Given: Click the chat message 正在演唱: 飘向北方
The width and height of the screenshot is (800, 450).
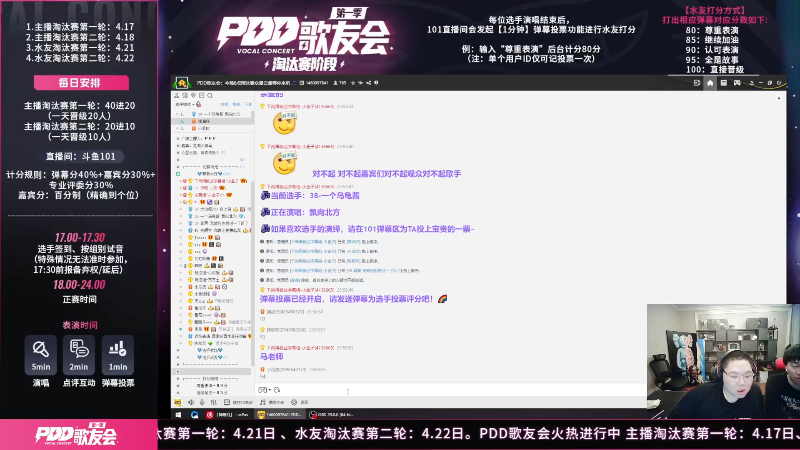Looking at the screenshot, I should pyautogui.click(x=300, y=212).
